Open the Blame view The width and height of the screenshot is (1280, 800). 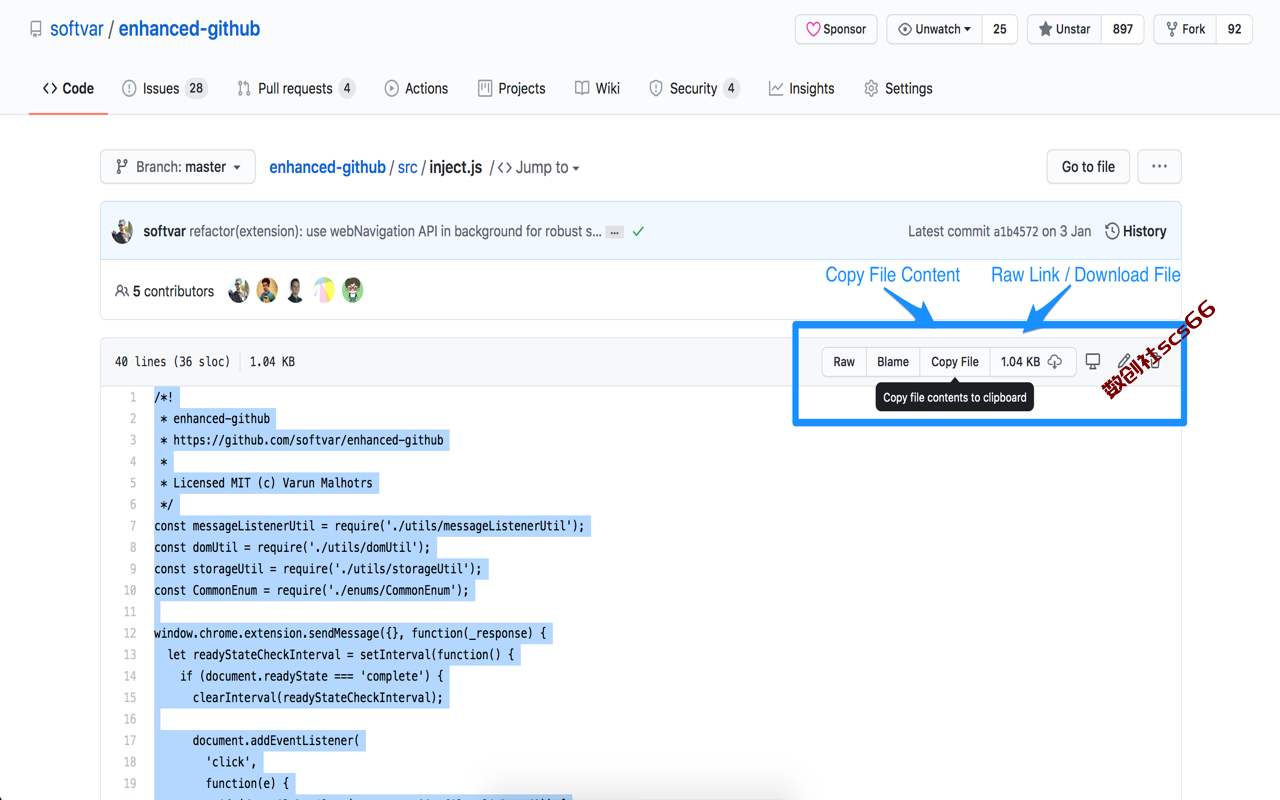tap(893, 362)
